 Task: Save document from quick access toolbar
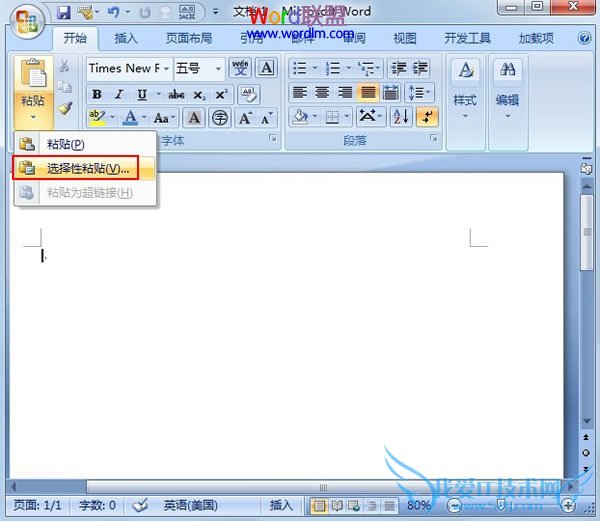pos(64,12)
